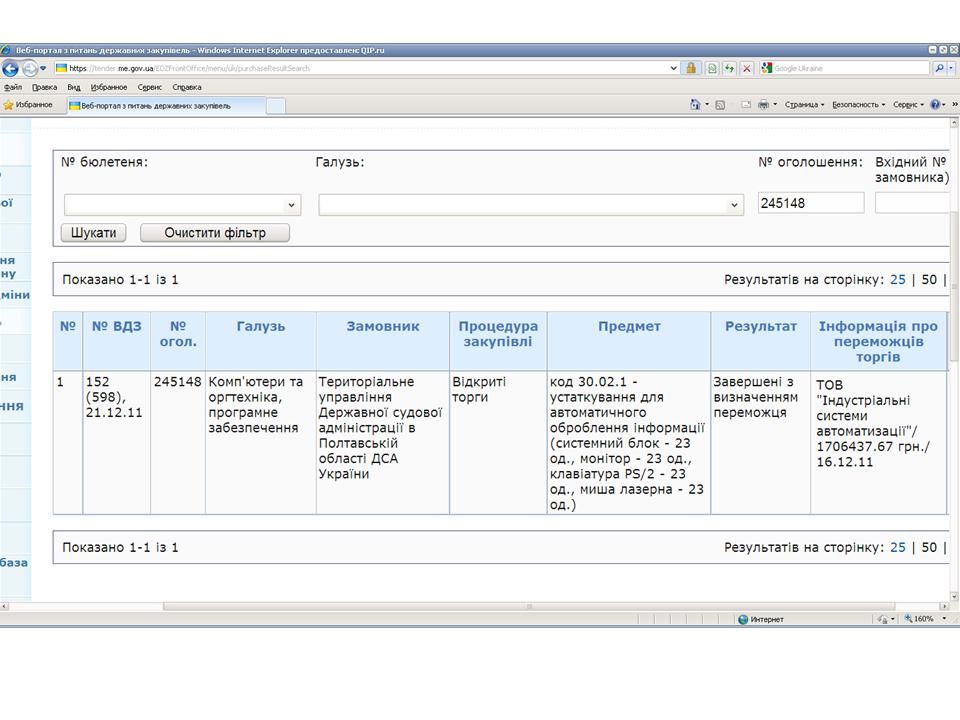Open the address bar history dropdown
Screen dimensions: 960x720
(x=673, y=68)
